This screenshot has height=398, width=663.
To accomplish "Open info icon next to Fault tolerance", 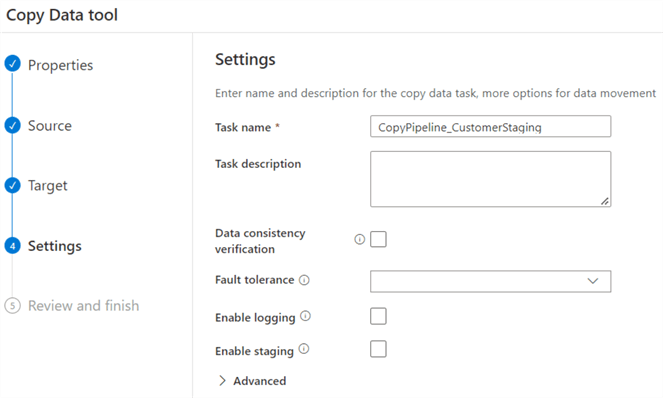I will coord(304,280).
